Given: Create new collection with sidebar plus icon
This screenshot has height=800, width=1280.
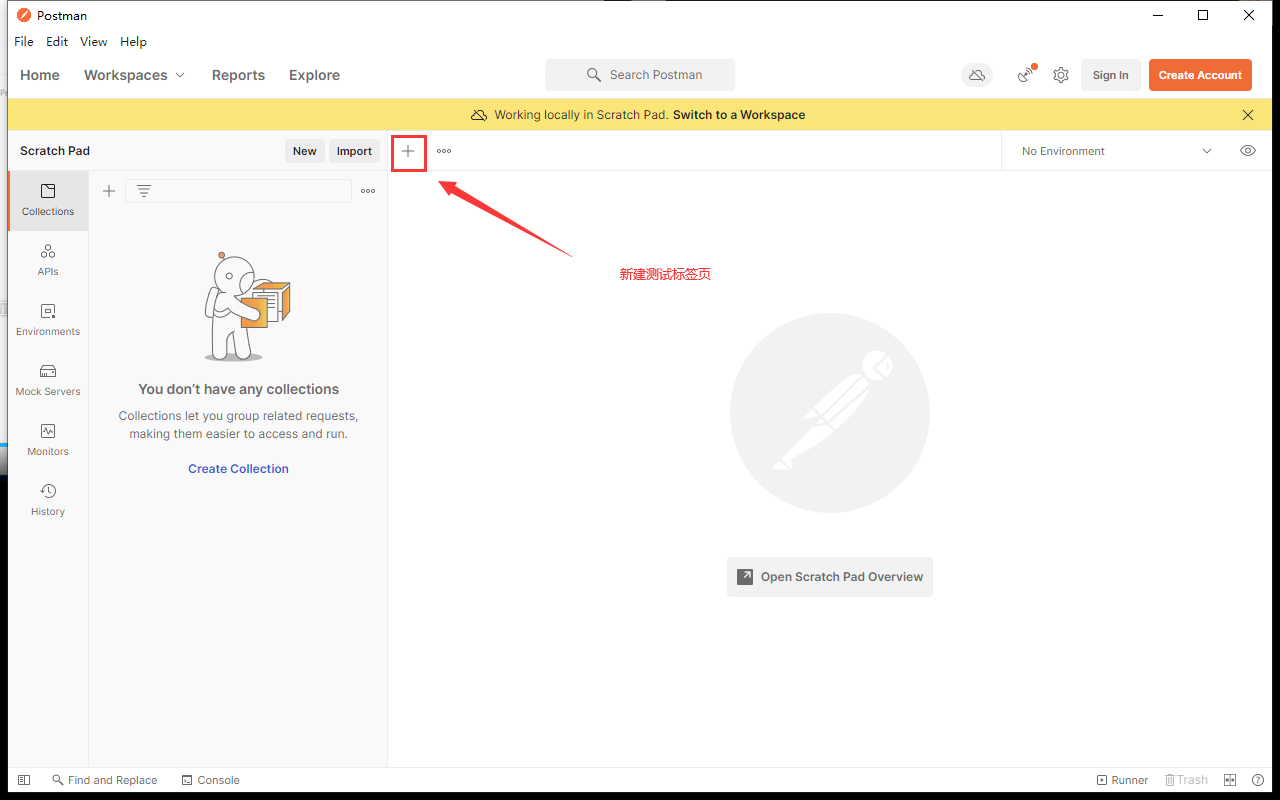Looking at the screenshot, I should point(109,191).
